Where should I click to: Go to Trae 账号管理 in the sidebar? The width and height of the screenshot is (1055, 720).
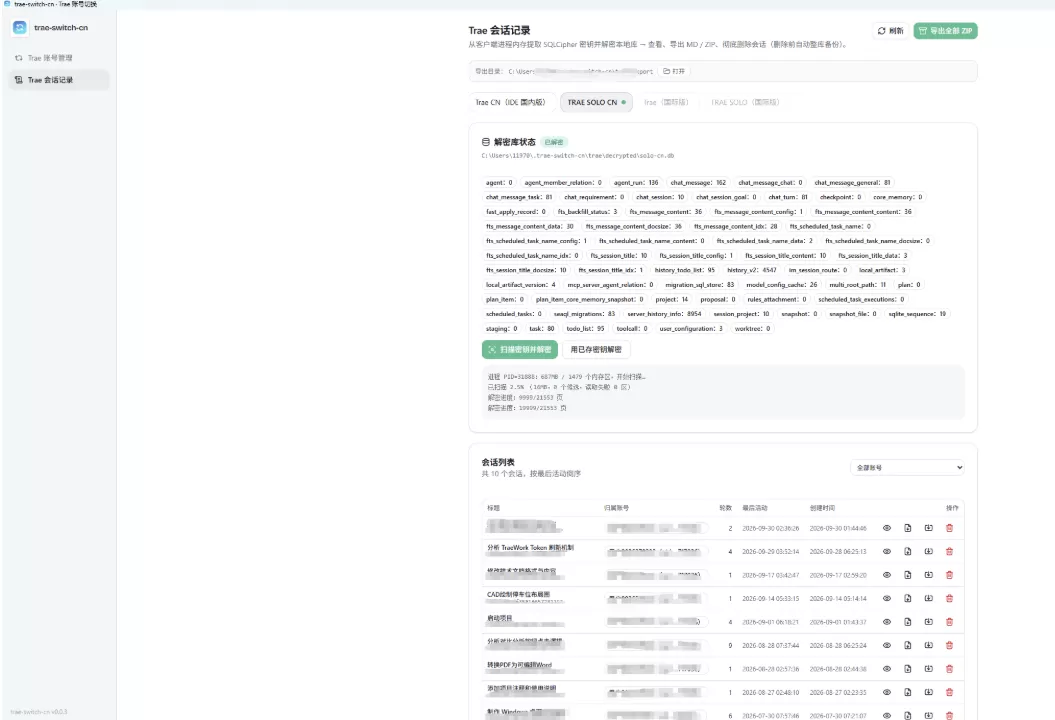point(59,58)
